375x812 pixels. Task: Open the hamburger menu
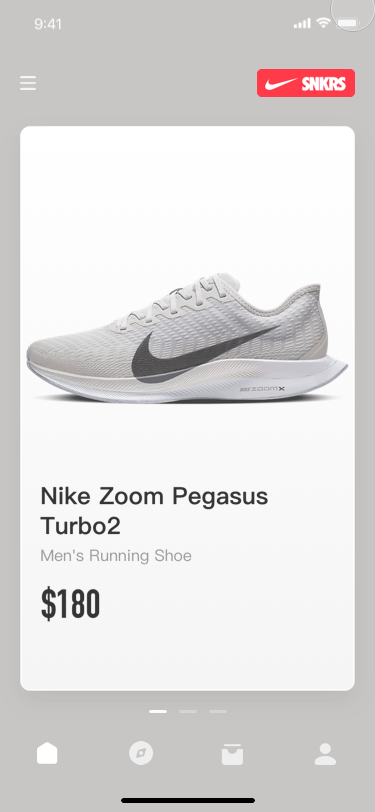pos(28,83)
